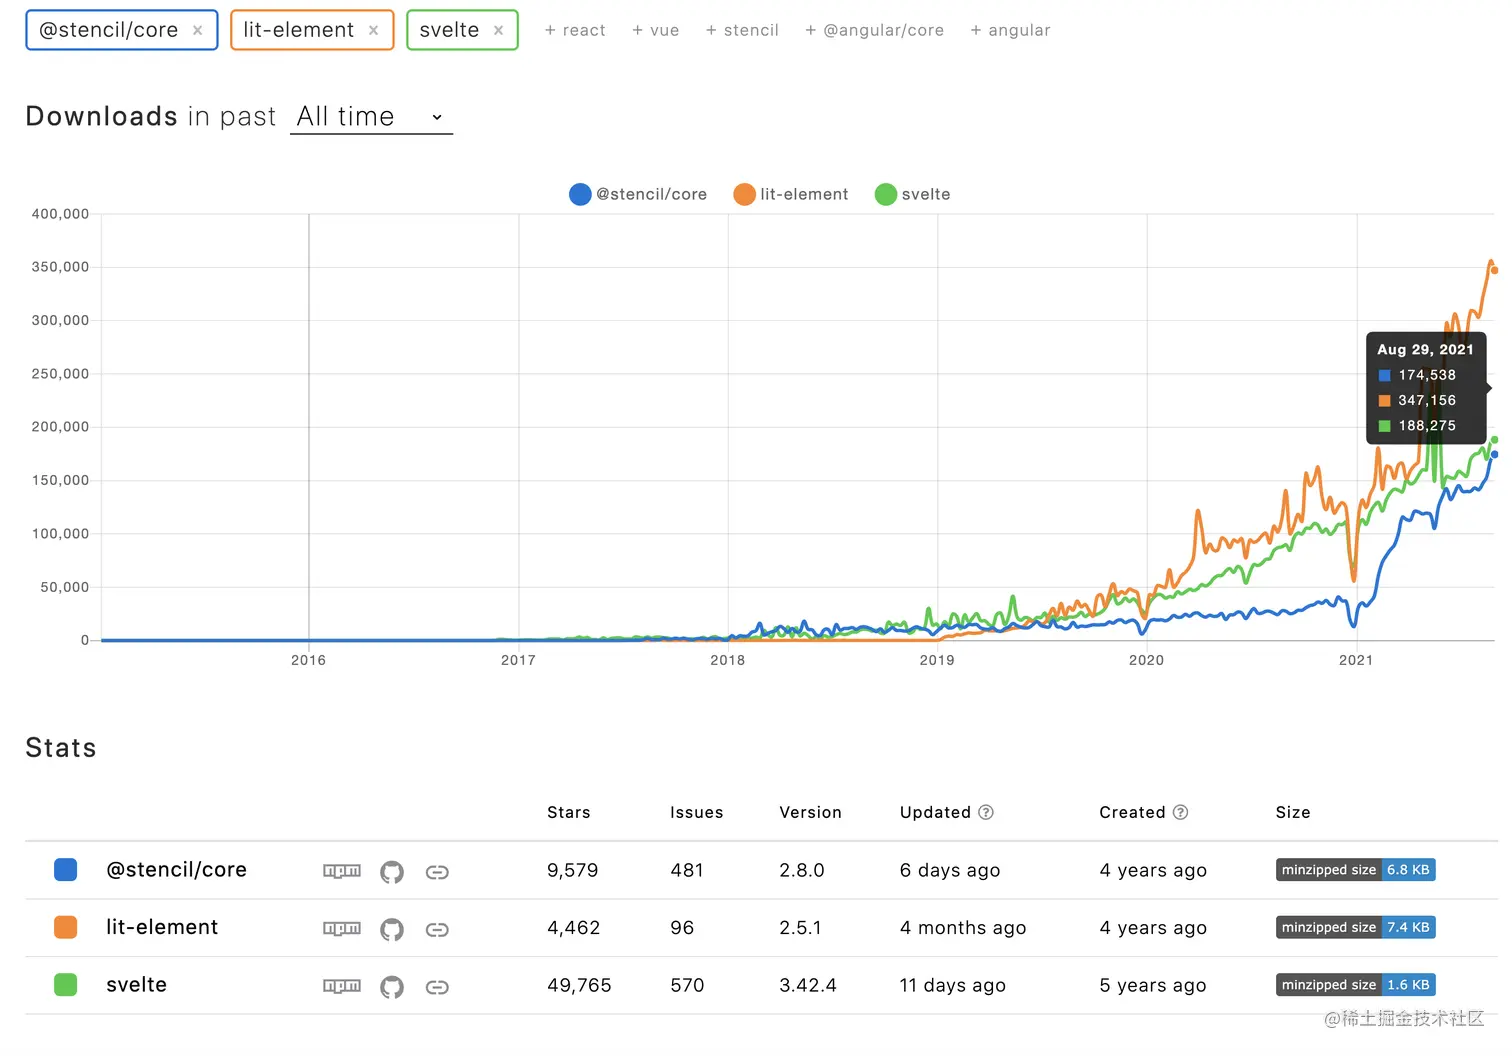Remove the lit-element package tag
The height and width of the screenshot is (1056, 1512).
tap(373, 31)
